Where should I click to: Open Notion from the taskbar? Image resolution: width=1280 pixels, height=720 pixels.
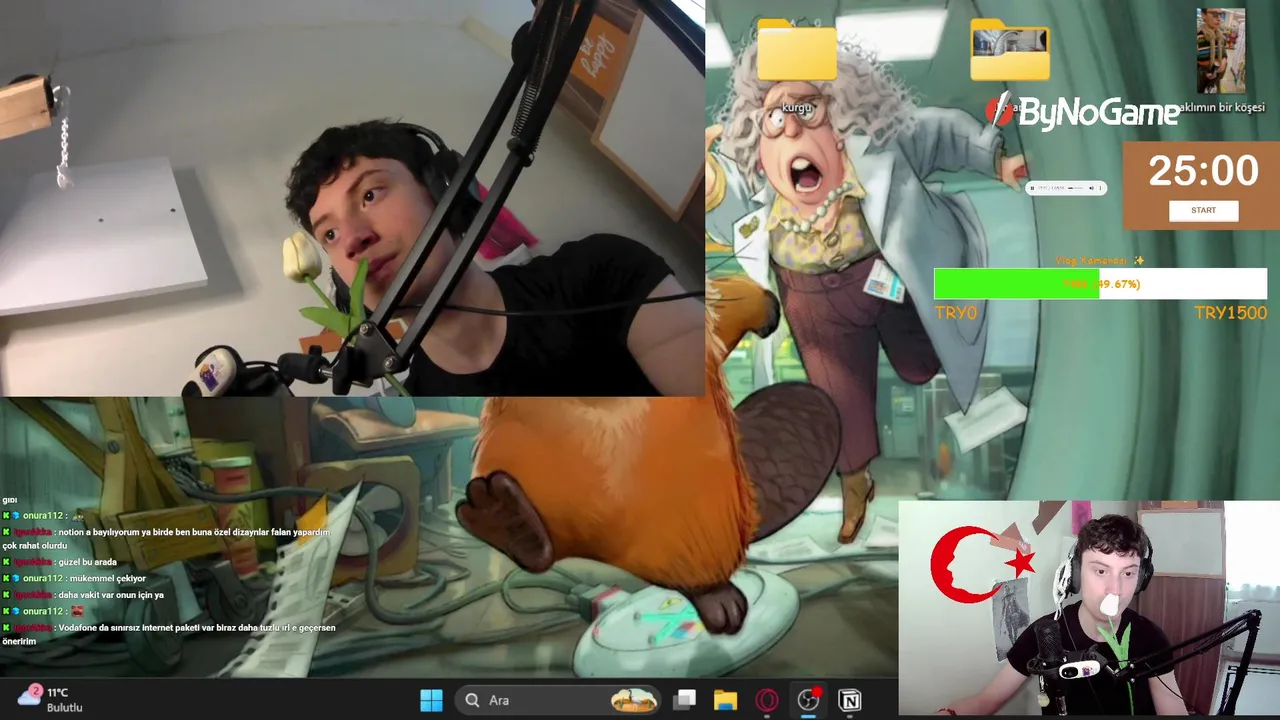pyautogui.click(x=850, y=700)
